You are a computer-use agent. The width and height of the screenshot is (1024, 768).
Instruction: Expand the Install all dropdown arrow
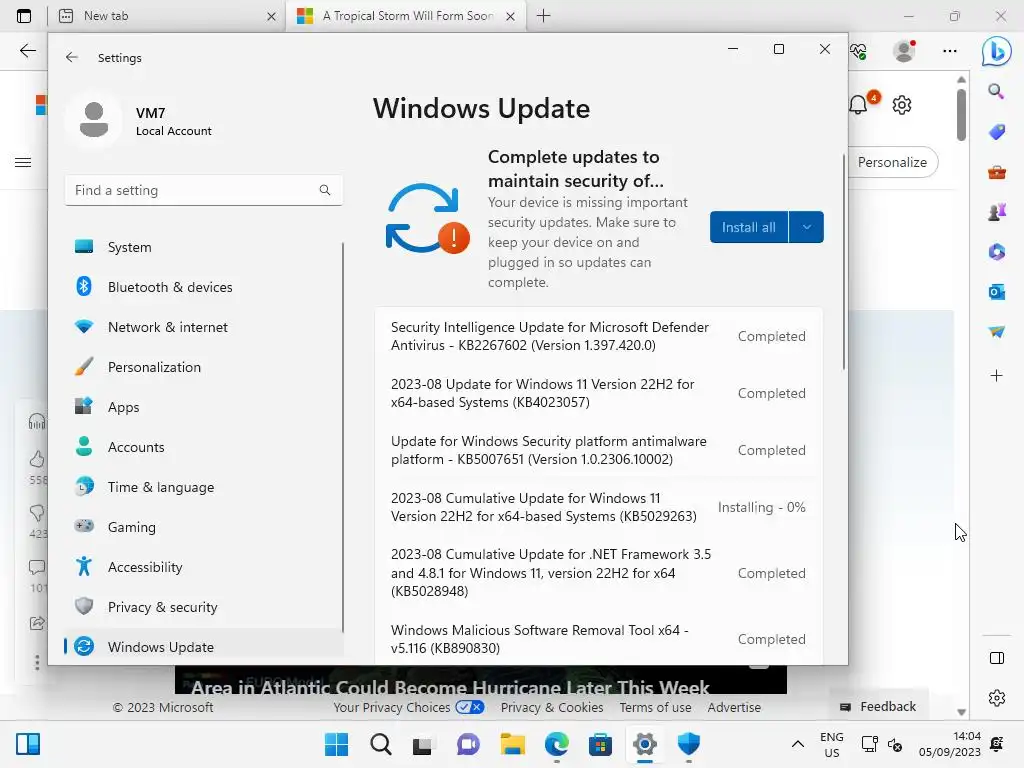coord(807,227)
